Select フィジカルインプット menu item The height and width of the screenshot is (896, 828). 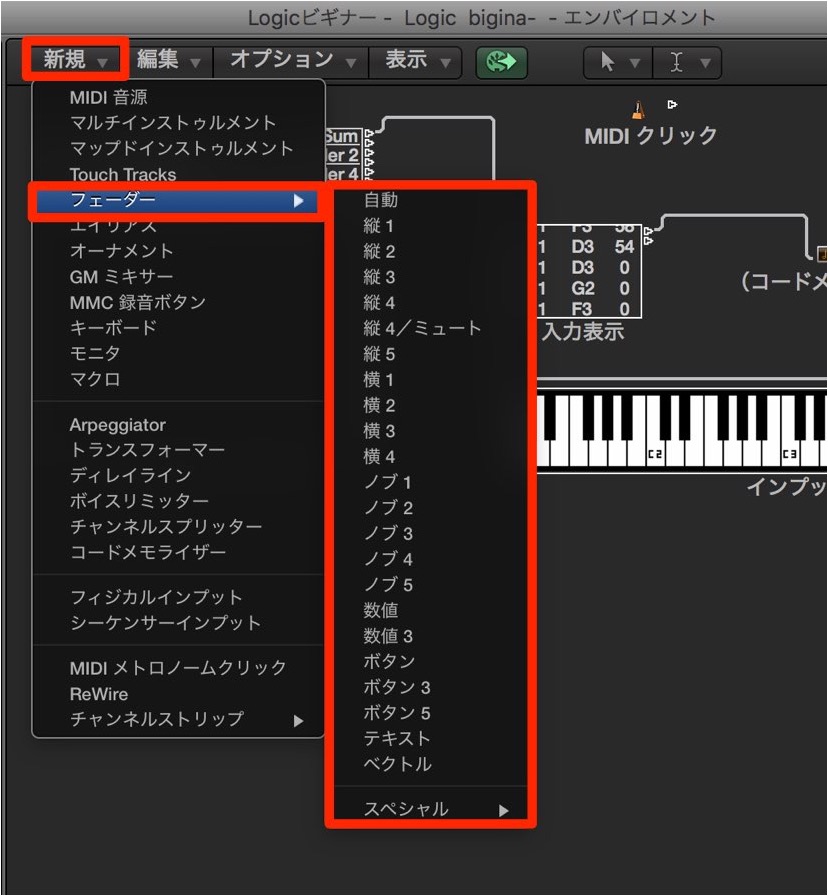click(178, 598)
